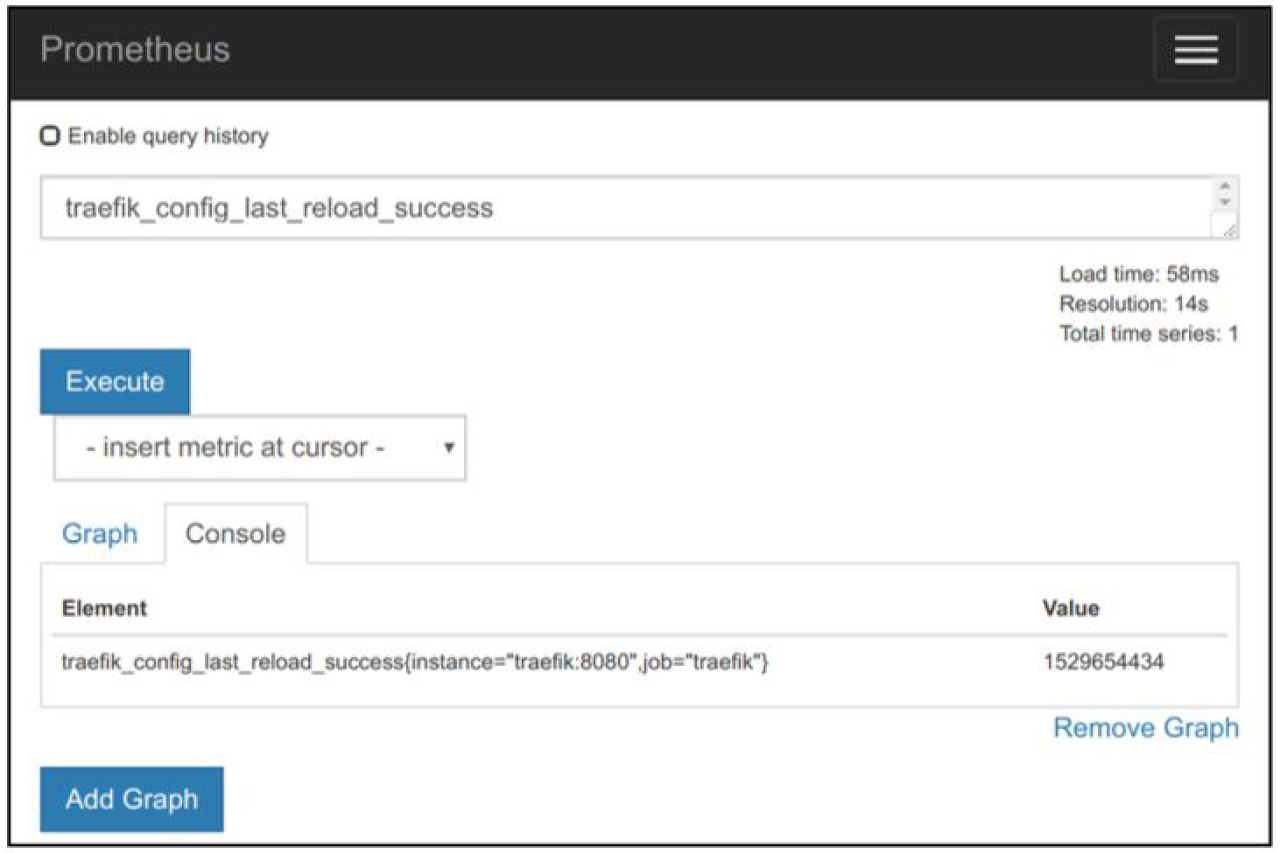1280x853 pixels.
Task: Run the query with Execute
Action: pos(115,381)
